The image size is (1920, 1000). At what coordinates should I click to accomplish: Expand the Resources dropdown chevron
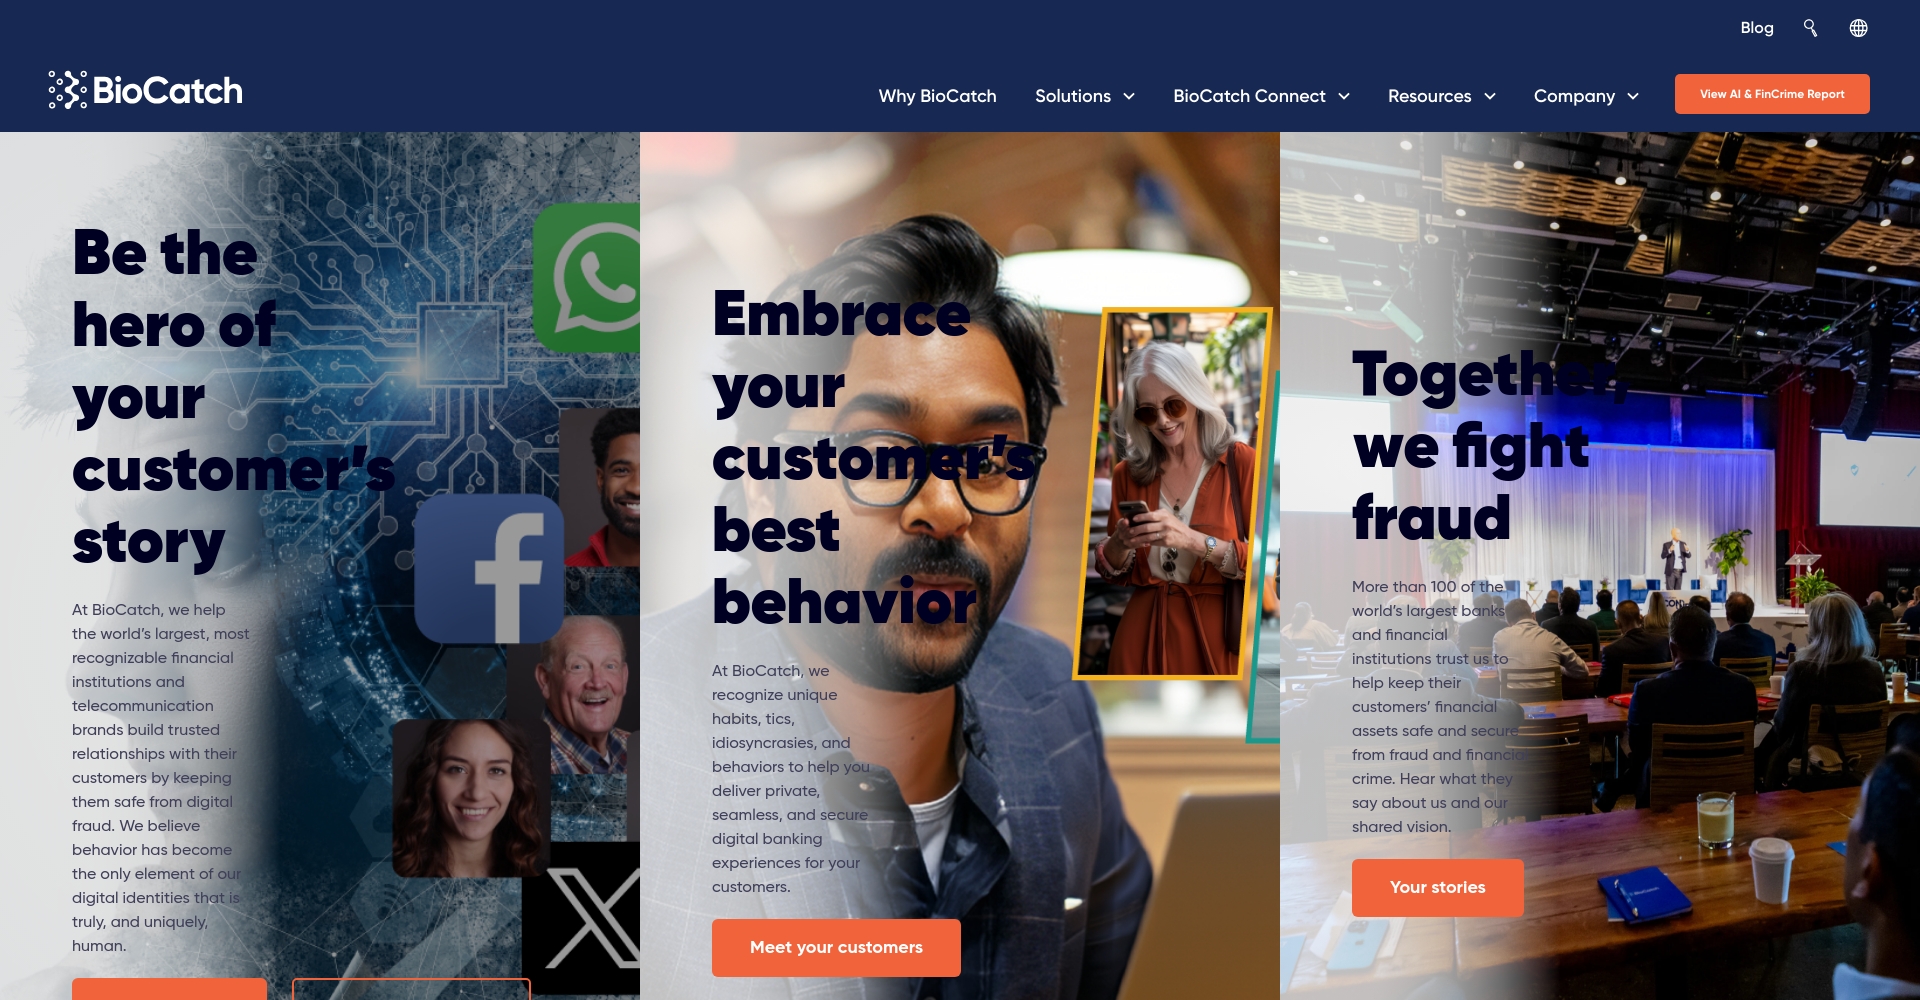click(1490, 96)
